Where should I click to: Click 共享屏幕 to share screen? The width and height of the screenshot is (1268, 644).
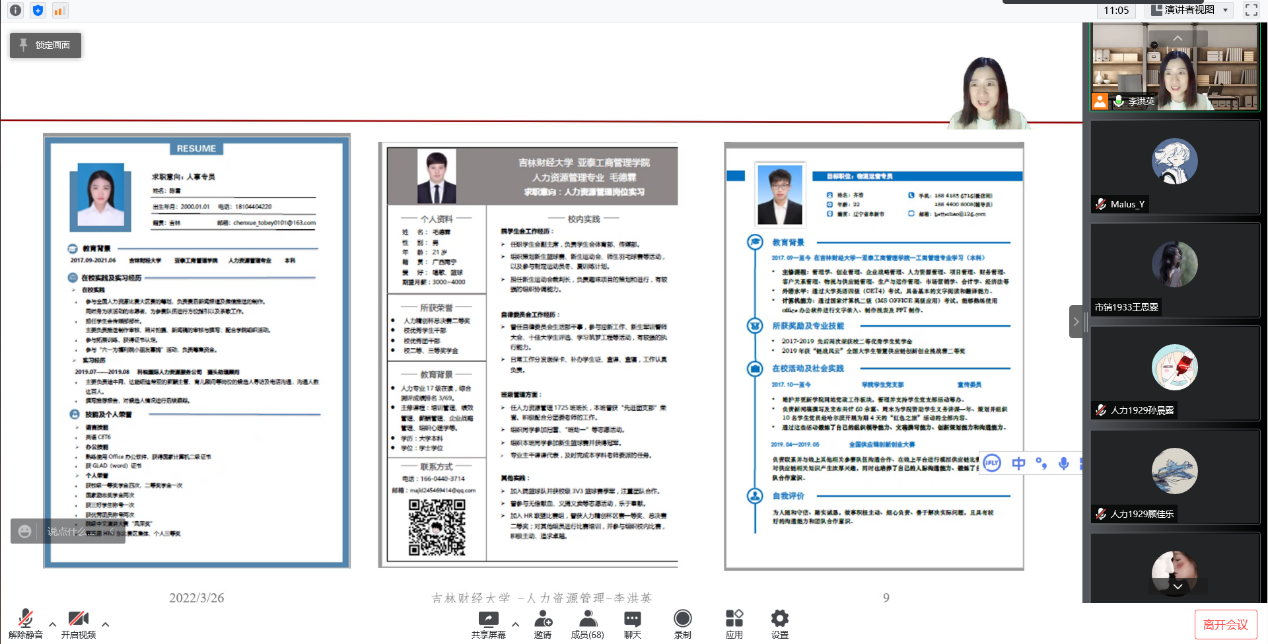488,625
